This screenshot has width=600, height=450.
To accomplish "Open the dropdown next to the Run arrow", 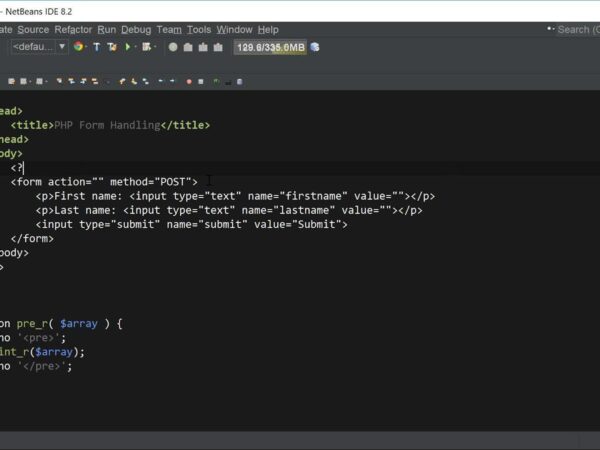I will (136, 47).
